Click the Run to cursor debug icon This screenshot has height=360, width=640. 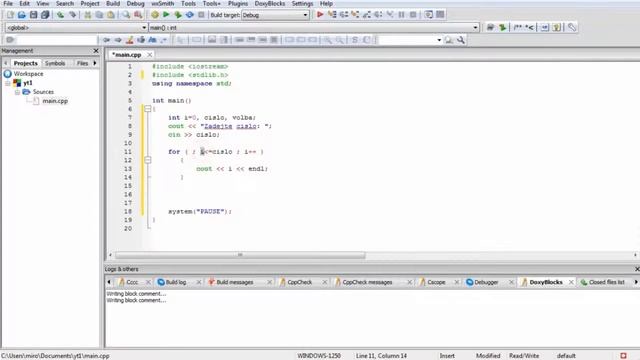(332, 15)
